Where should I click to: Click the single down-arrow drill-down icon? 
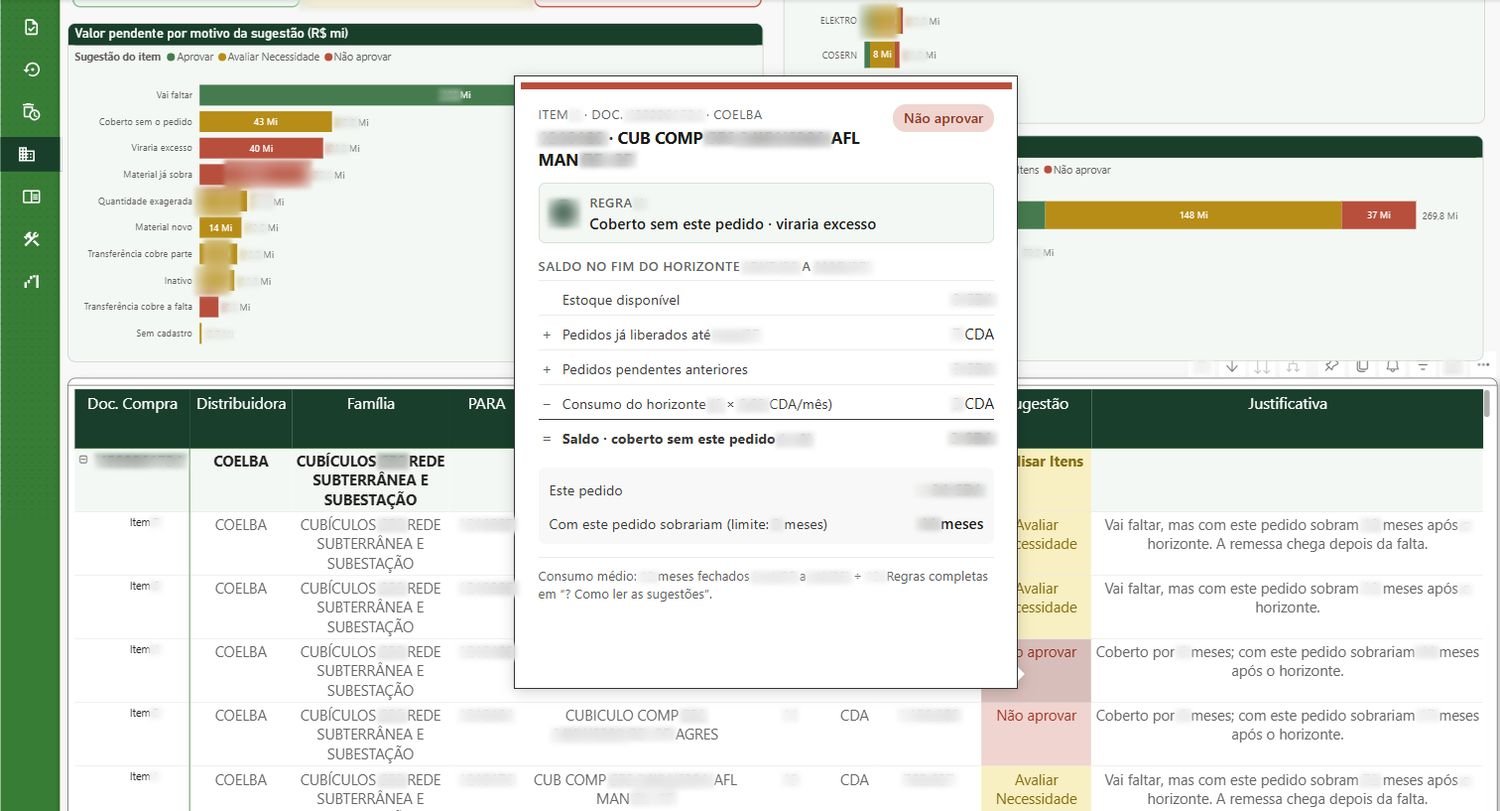coord(1232,367)
